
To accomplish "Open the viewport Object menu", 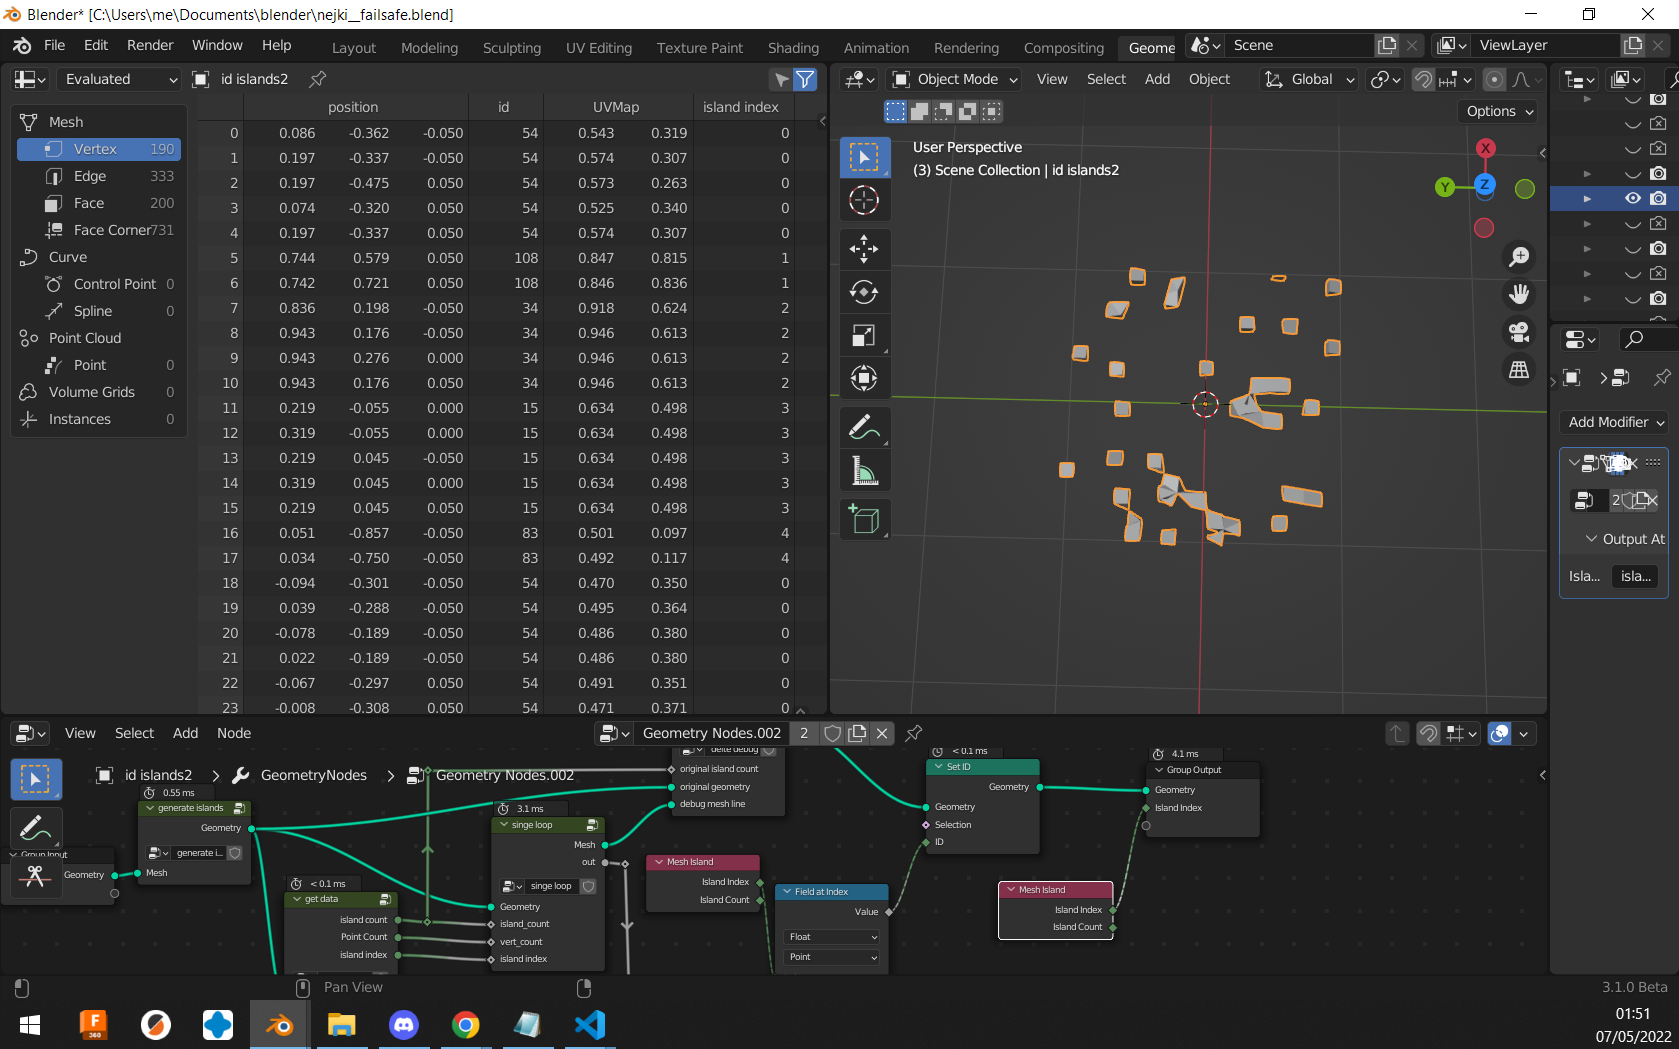I will (1209, 79).
